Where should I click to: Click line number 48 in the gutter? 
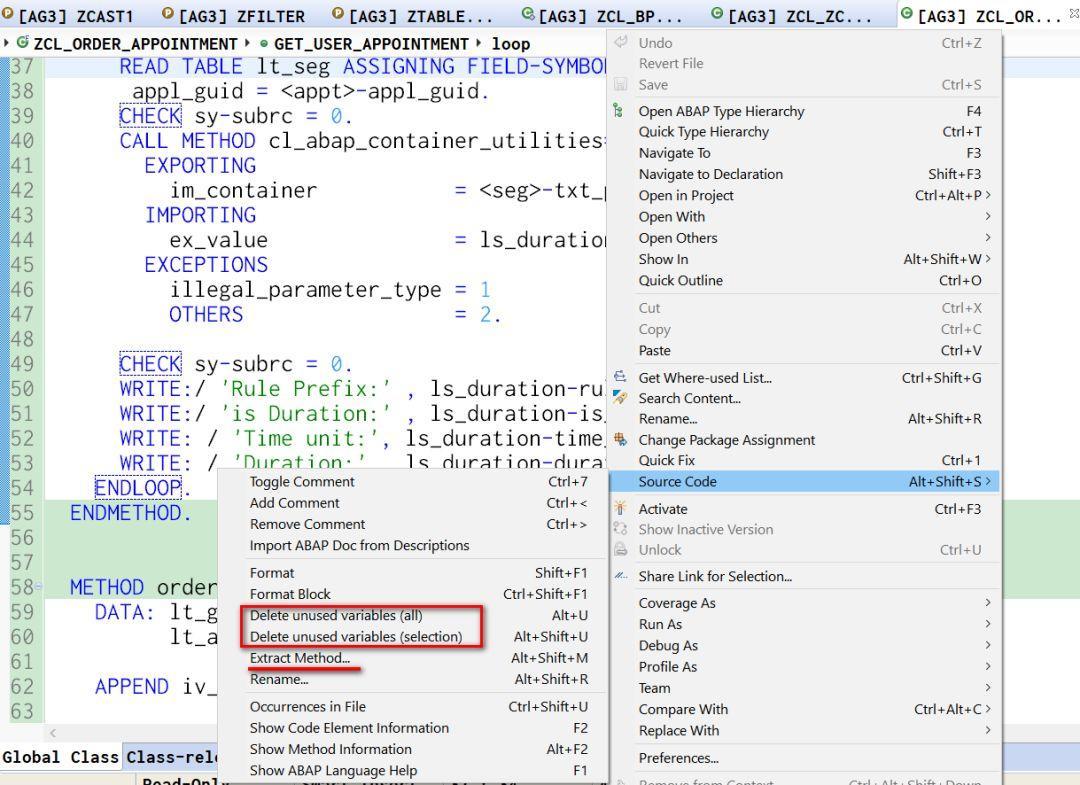22,339
